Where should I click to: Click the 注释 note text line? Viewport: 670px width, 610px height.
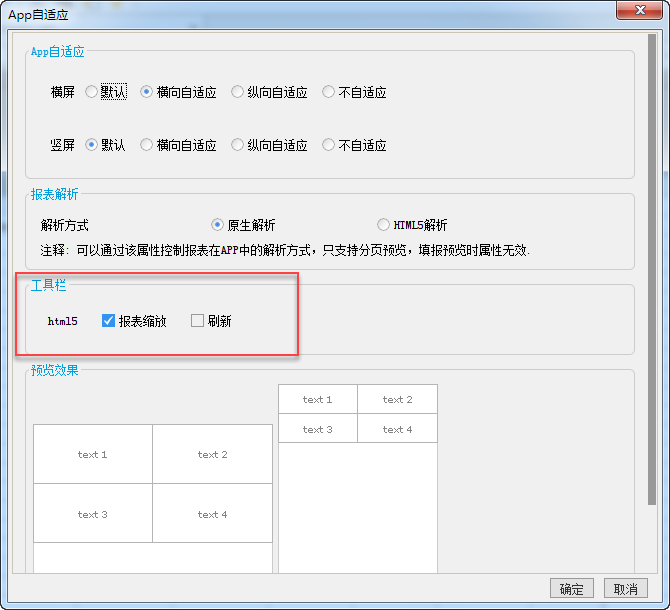tap(285, 250)
